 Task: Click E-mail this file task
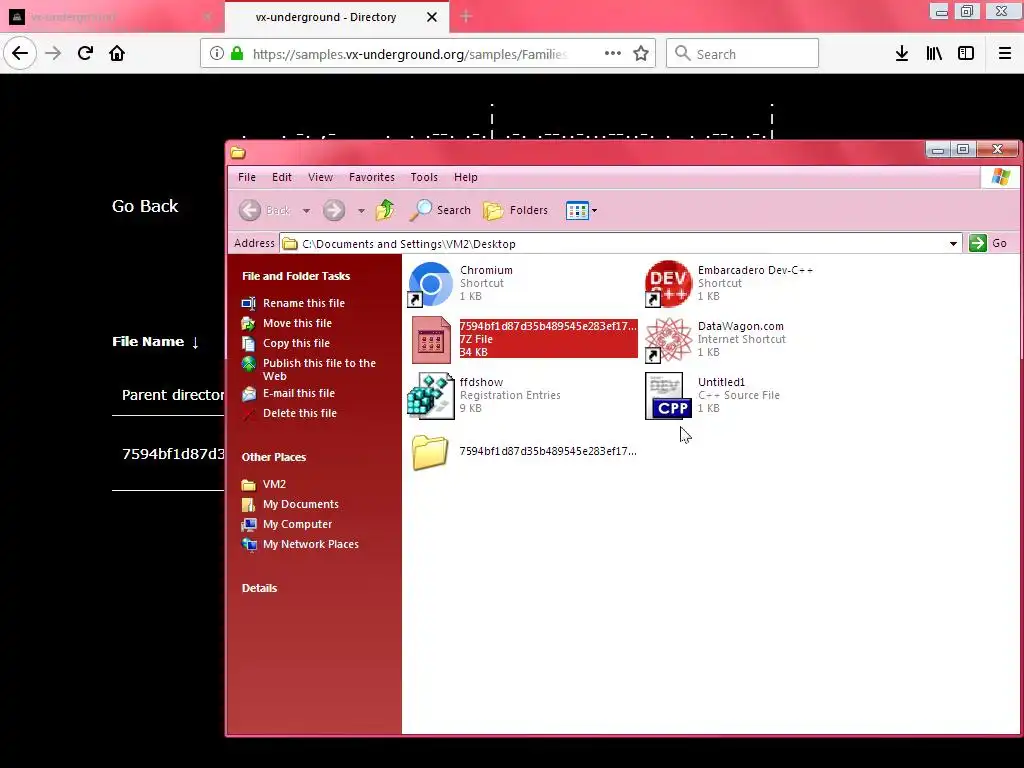click(298, 393)
